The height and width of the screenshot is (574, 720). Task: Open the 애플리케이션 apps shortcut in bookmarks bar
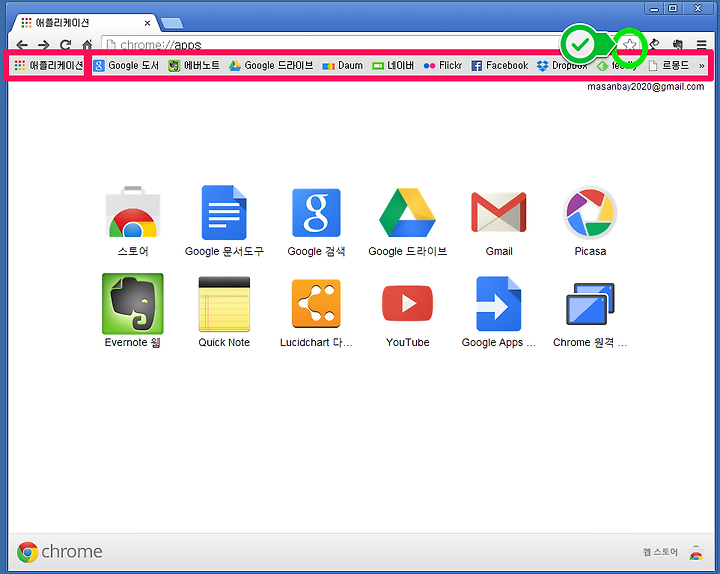(48, 65)
